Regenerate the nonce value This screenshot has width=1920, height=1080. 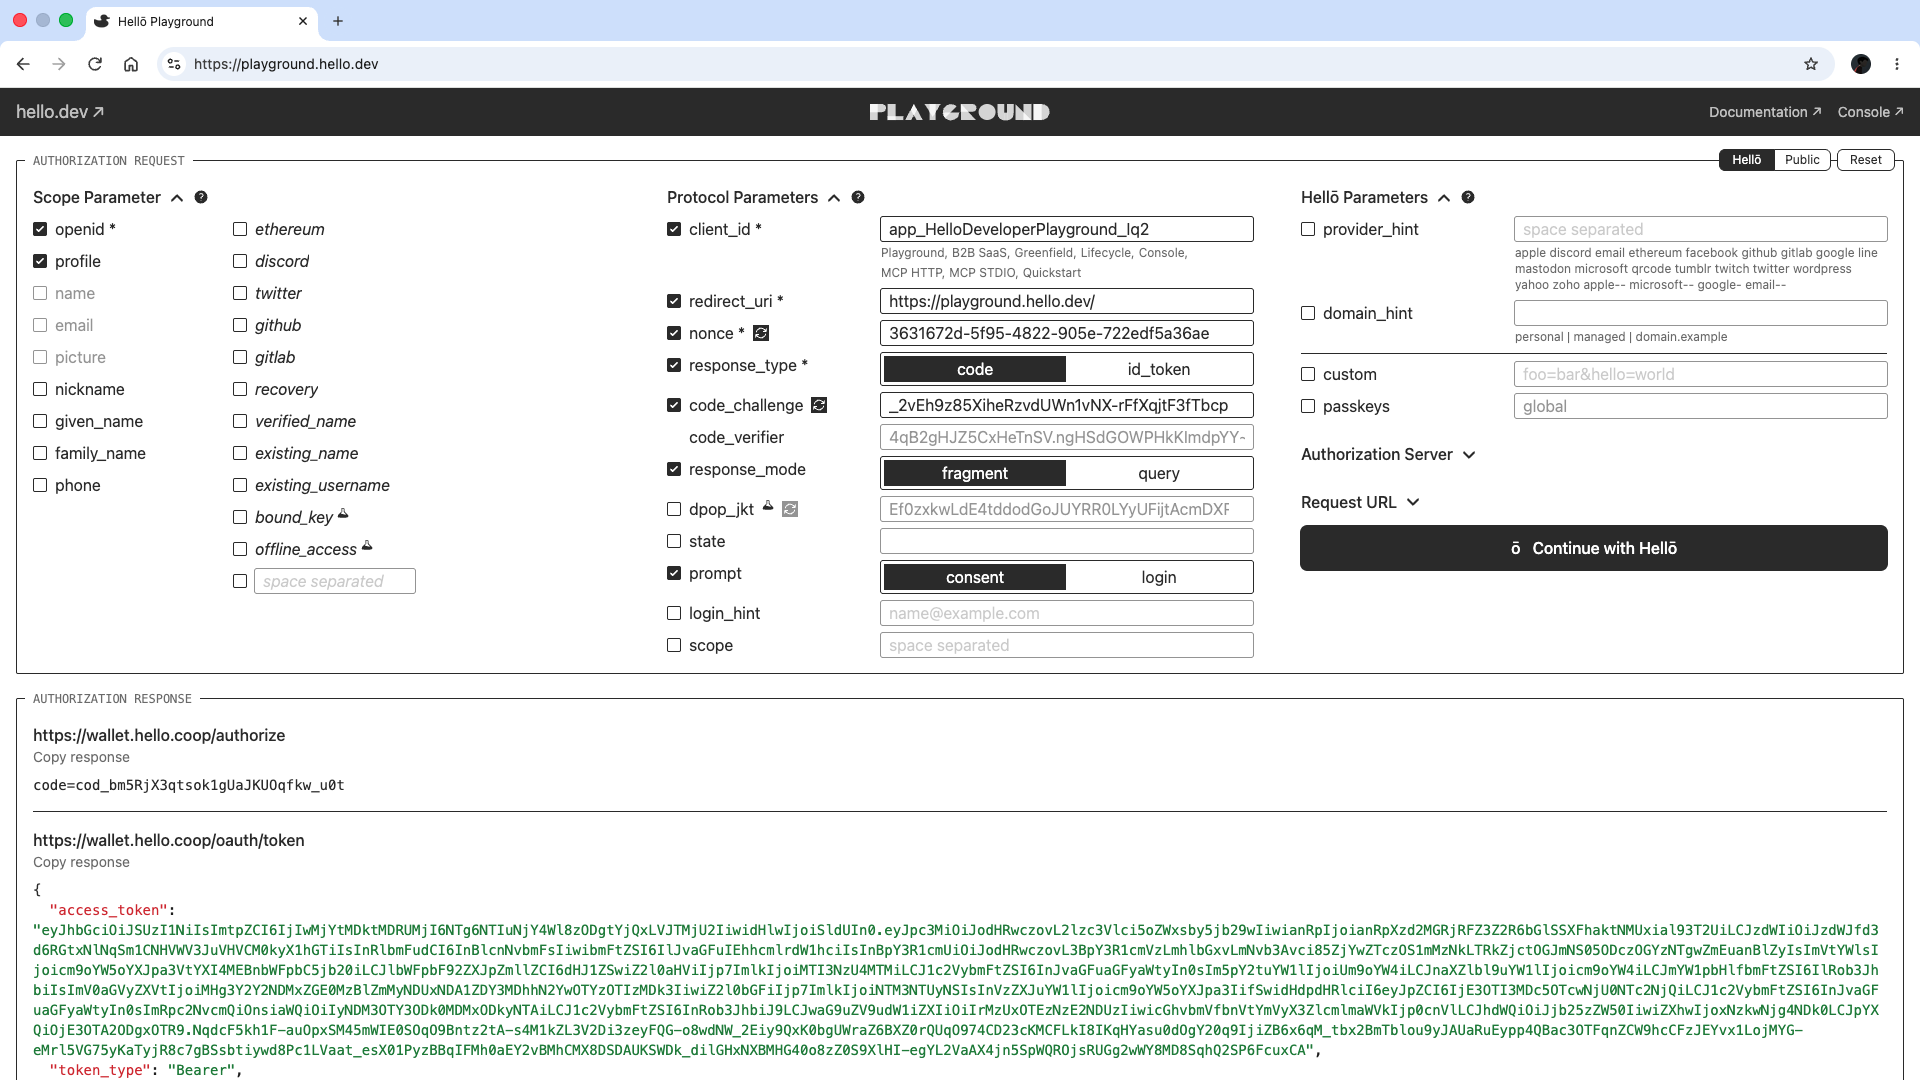[x=761, y=333]
